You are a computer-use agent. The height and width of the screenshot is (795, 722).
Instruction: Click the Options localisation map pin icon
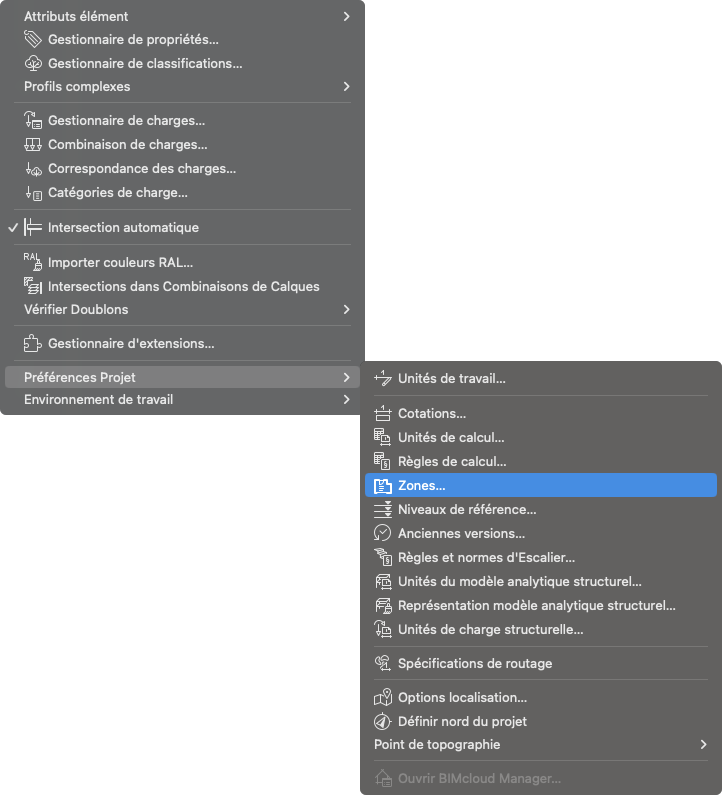click(383, 697)
